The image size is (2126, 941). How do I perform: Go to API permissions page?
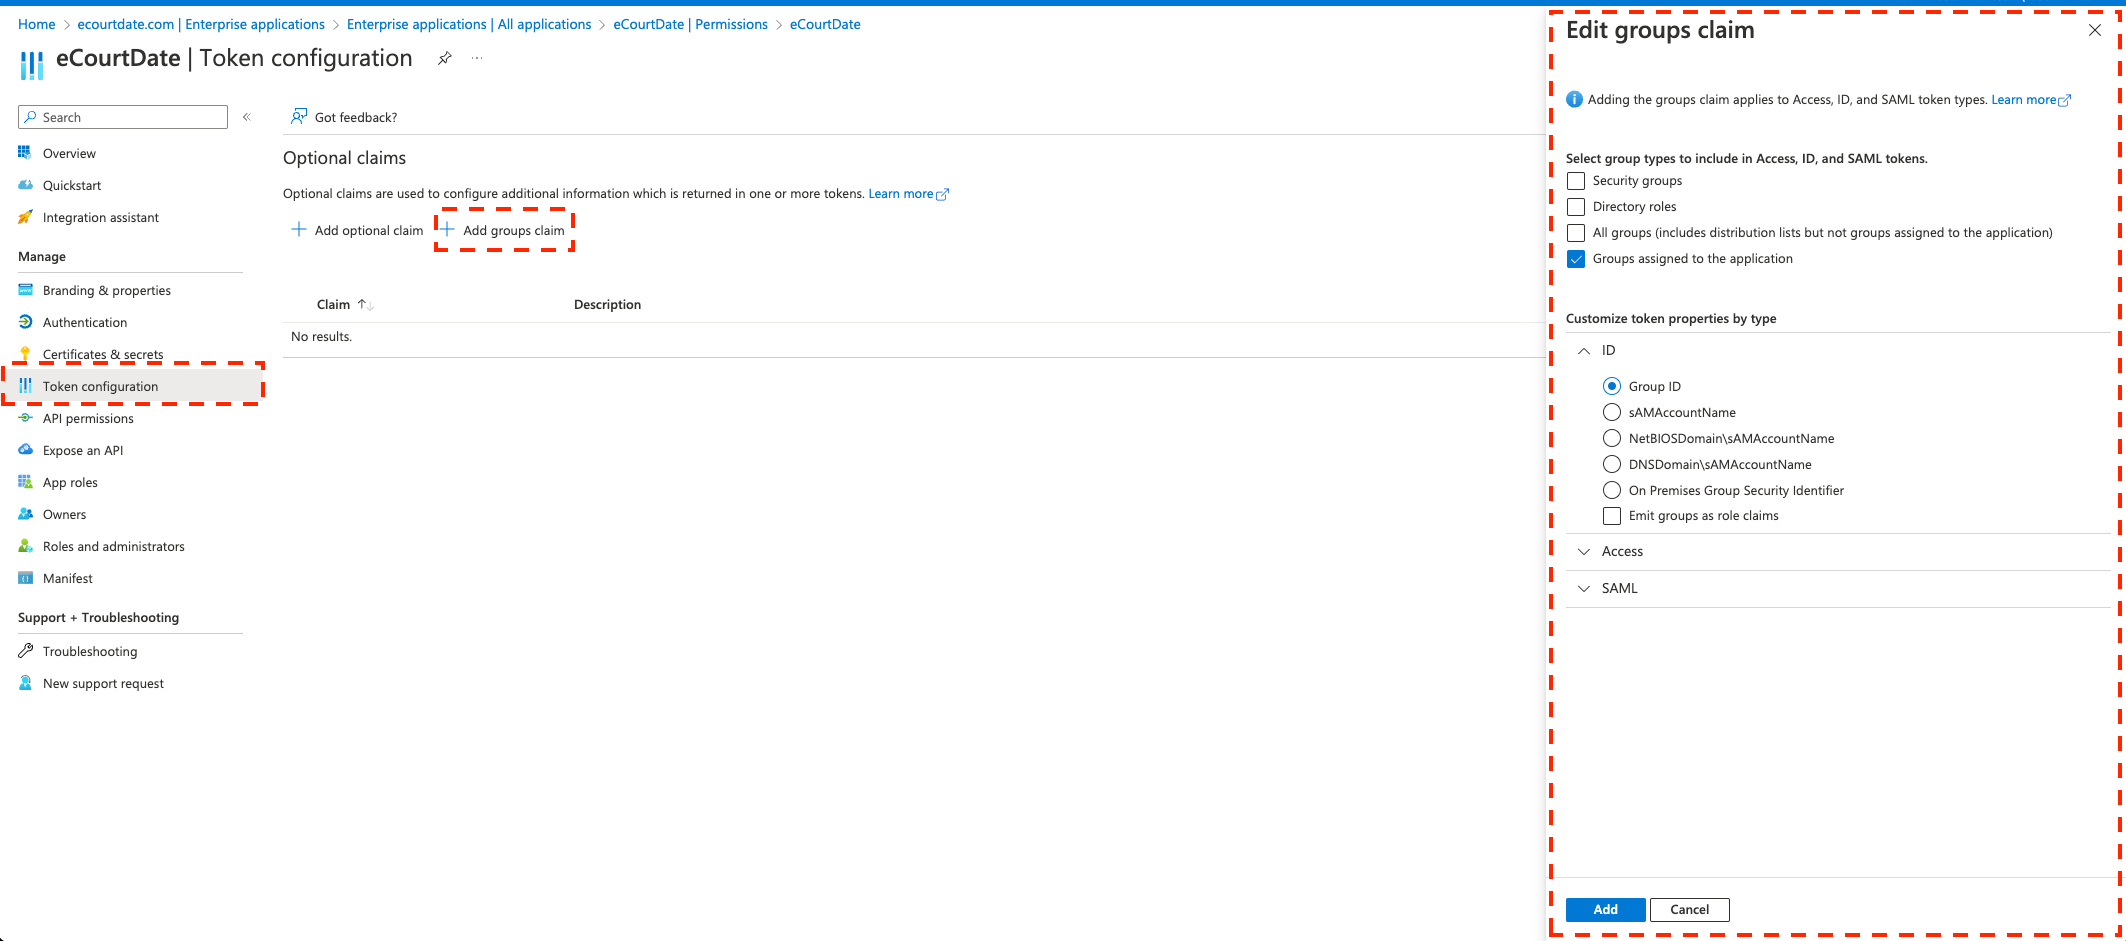tap(88, 418)
